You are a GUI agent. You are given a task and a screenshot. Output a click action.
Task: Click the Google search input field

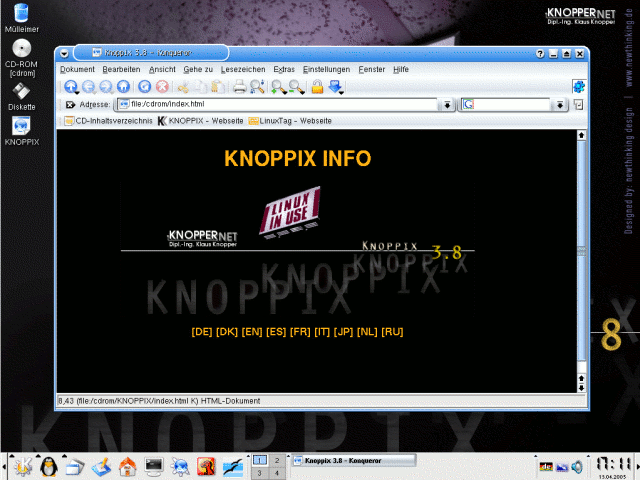[x=506, y=104]
